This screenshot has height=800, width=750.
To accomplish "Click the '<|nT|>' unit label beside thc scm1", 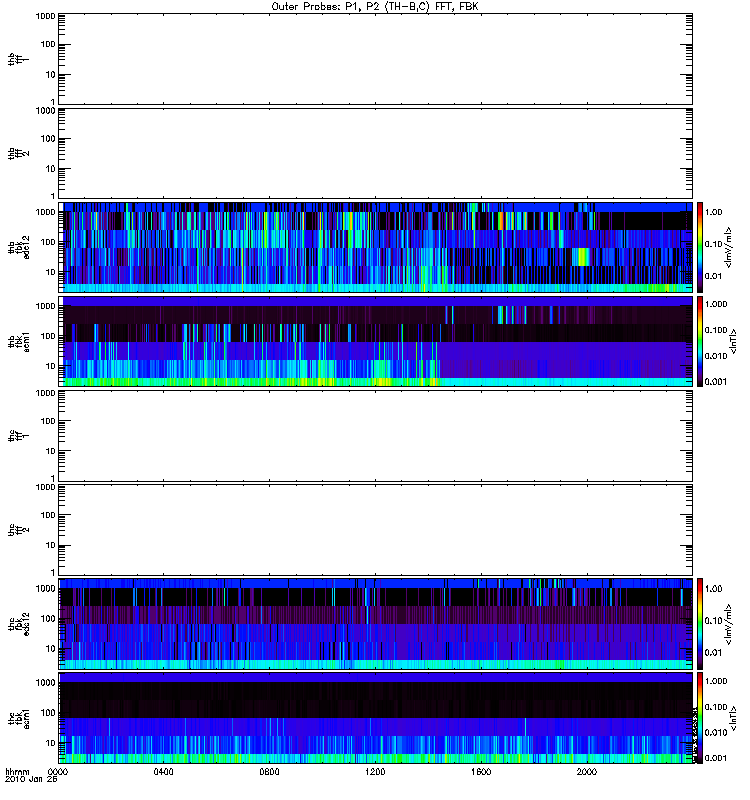I will pos(734,718).
